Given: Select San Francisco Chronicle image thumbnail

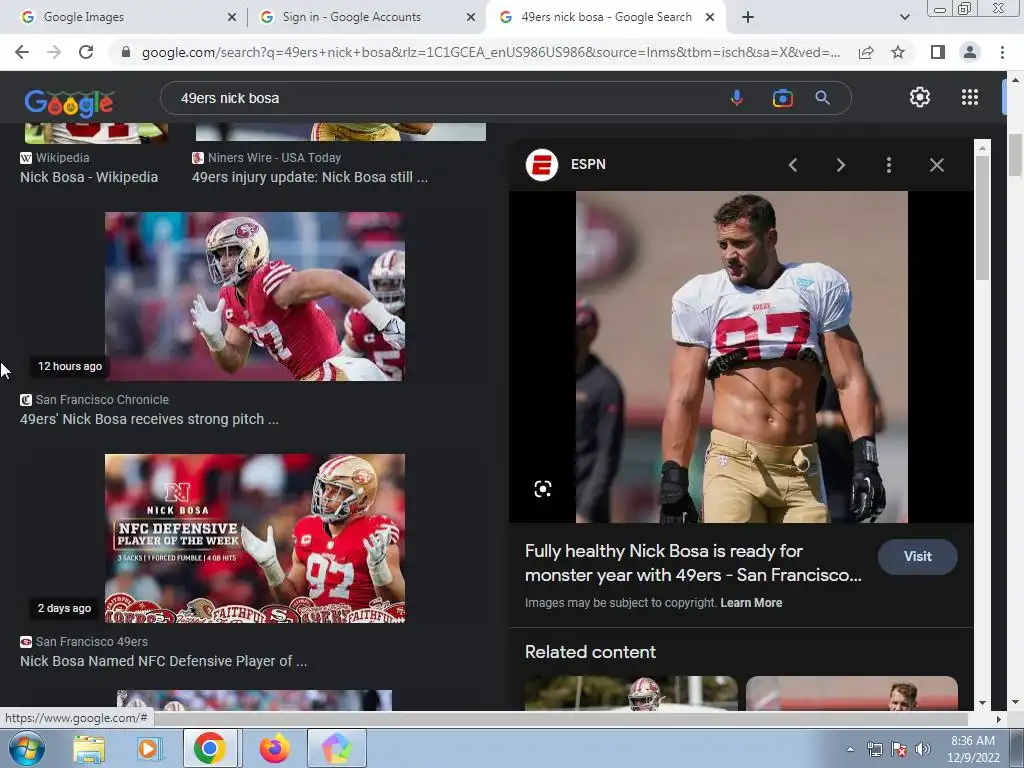Looking at the screenshot, I should coord(255,296).
